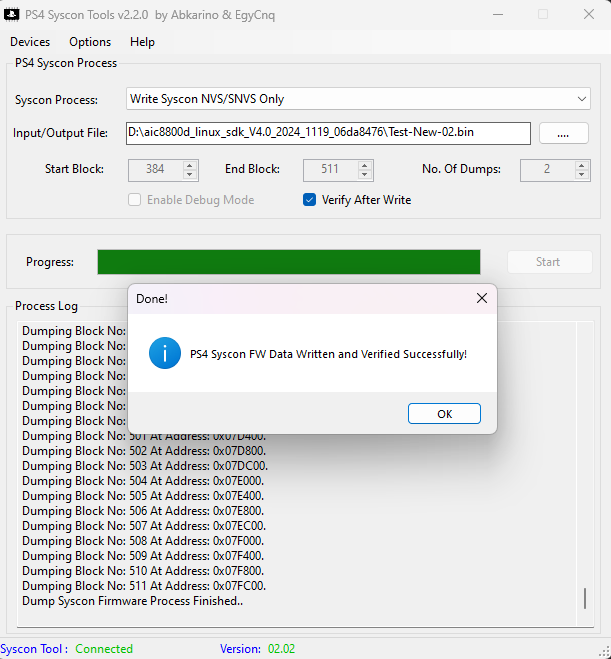Open the Devices menu
Image resolution: width=611 pixels, height=659 pixels.
(30, 42)
